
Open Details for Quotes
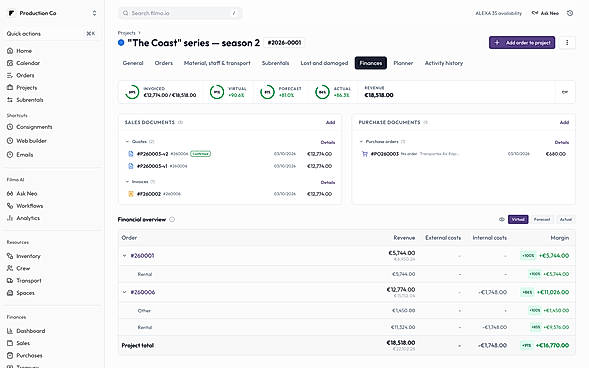pyautogui.click(x=328, y=142)
